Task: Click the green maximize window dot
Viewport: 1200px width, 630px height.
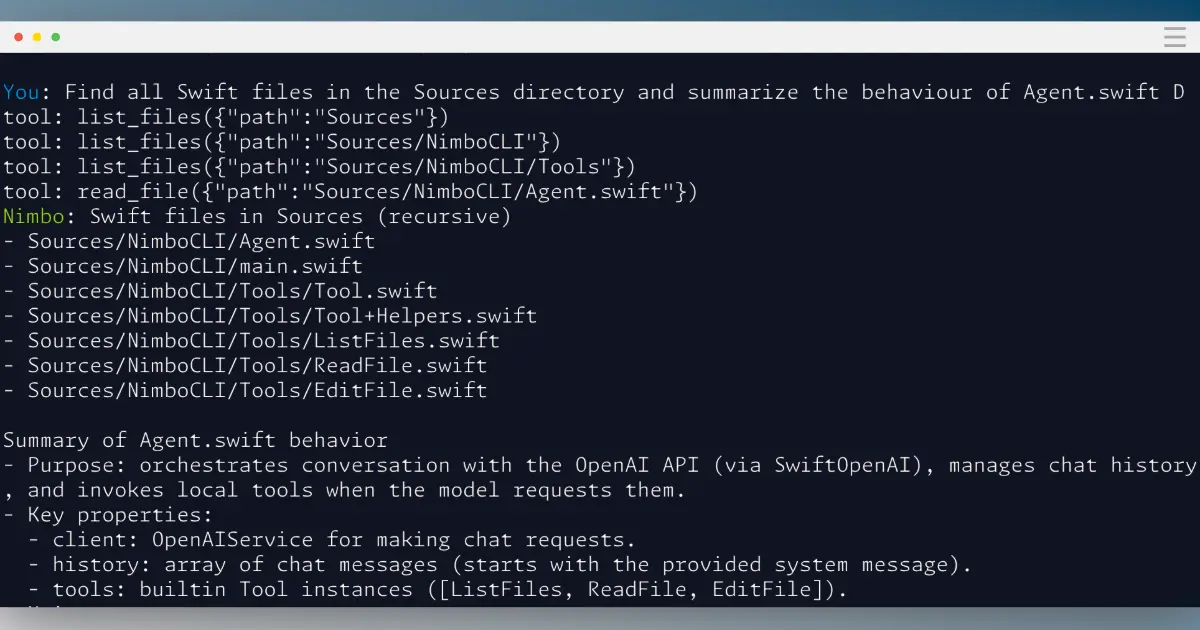Action: 56,37
